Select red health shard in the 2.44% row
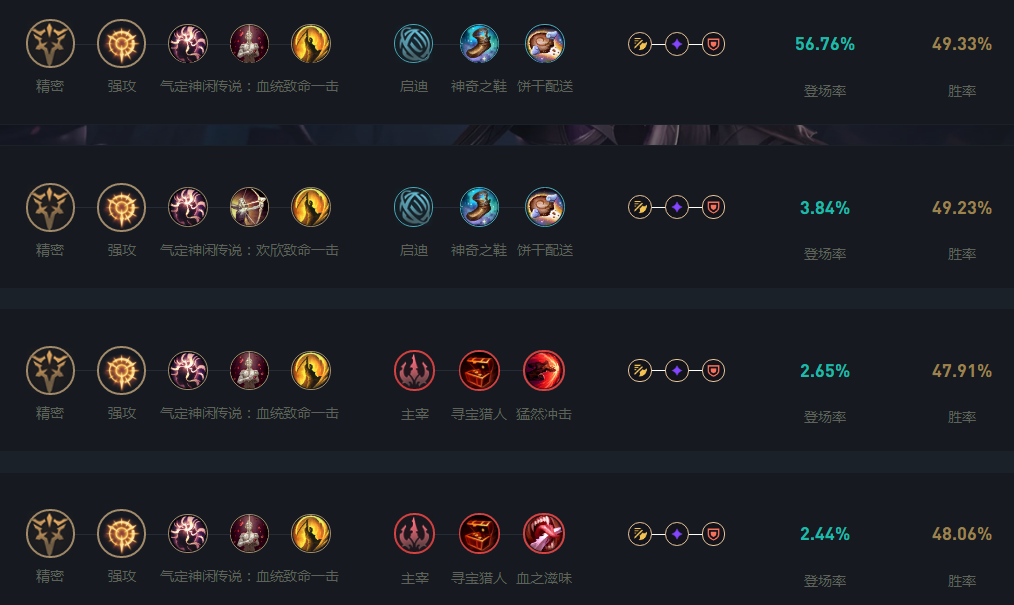This screenshot has height=605, width=1014. tap(713, 534)
